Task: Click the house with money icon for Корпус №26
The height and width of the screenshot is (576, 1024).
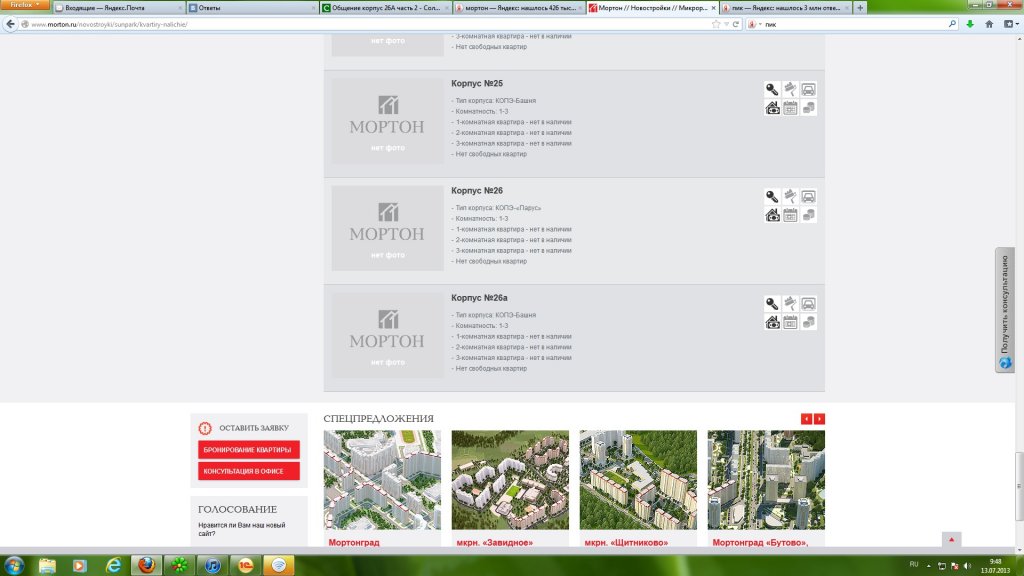Action: pos(772,215)
